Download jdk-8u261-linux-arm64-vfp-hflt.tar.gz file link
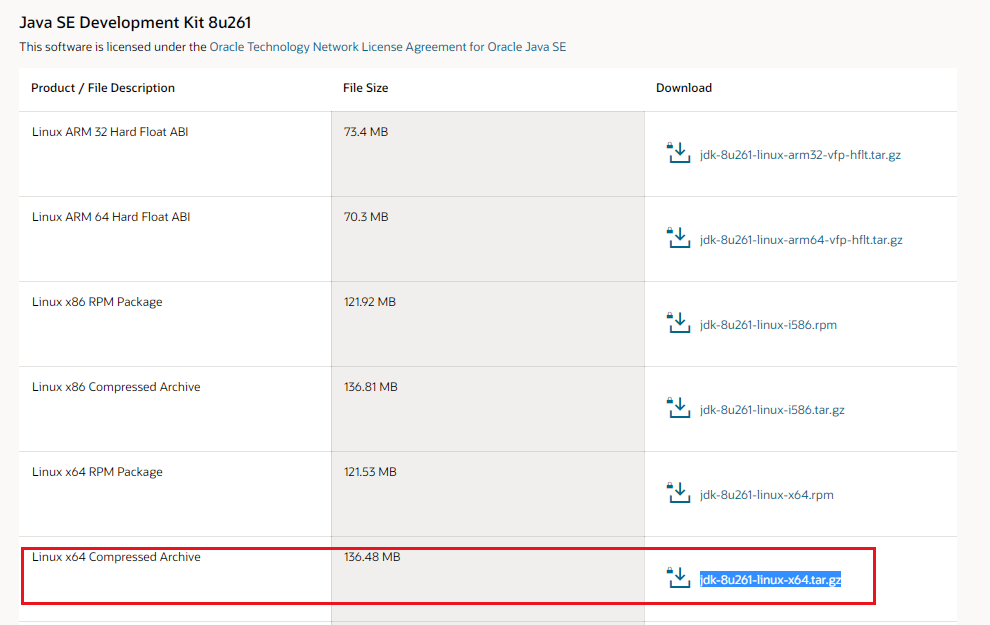This screenshot has width=990, height=625. click(801, 240)
